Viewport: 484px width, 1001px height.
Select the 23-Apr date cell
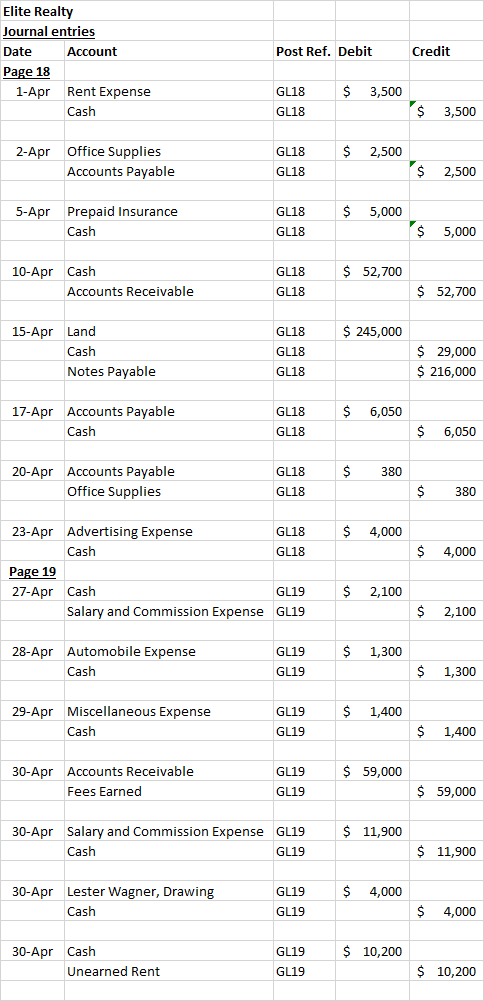click(33, 531)
